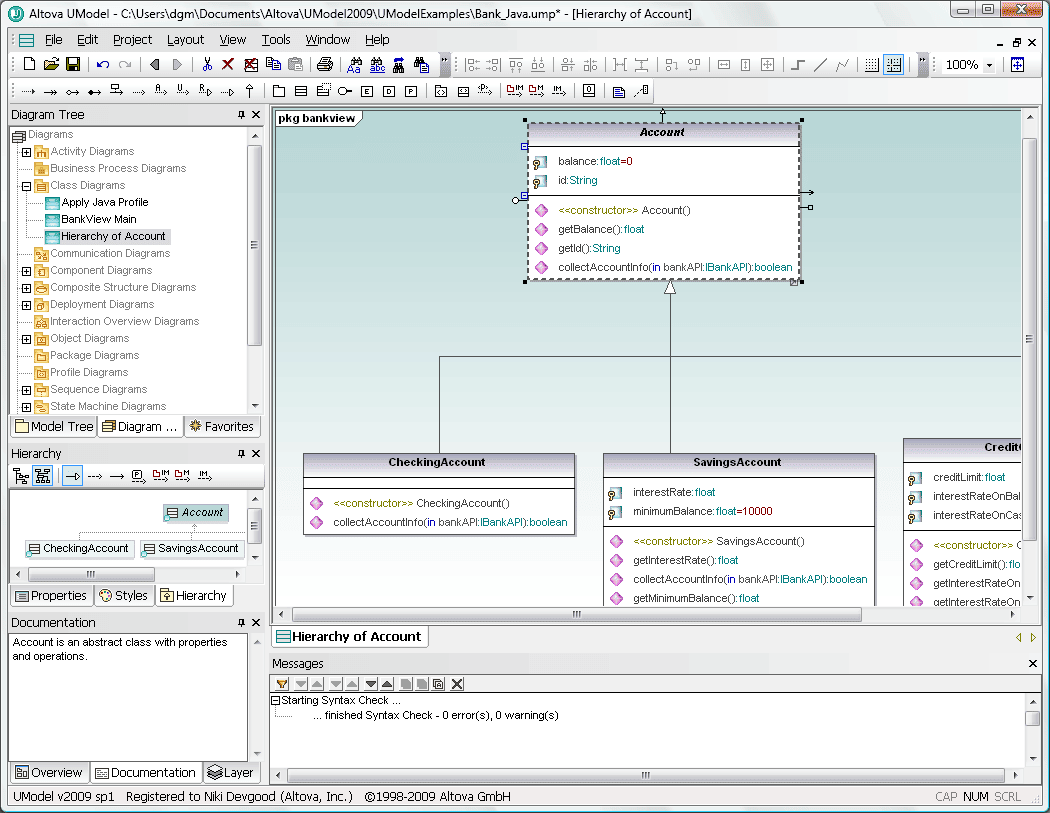
Task: Select the Generalization up-arrow tool
Action: point(250,90)
